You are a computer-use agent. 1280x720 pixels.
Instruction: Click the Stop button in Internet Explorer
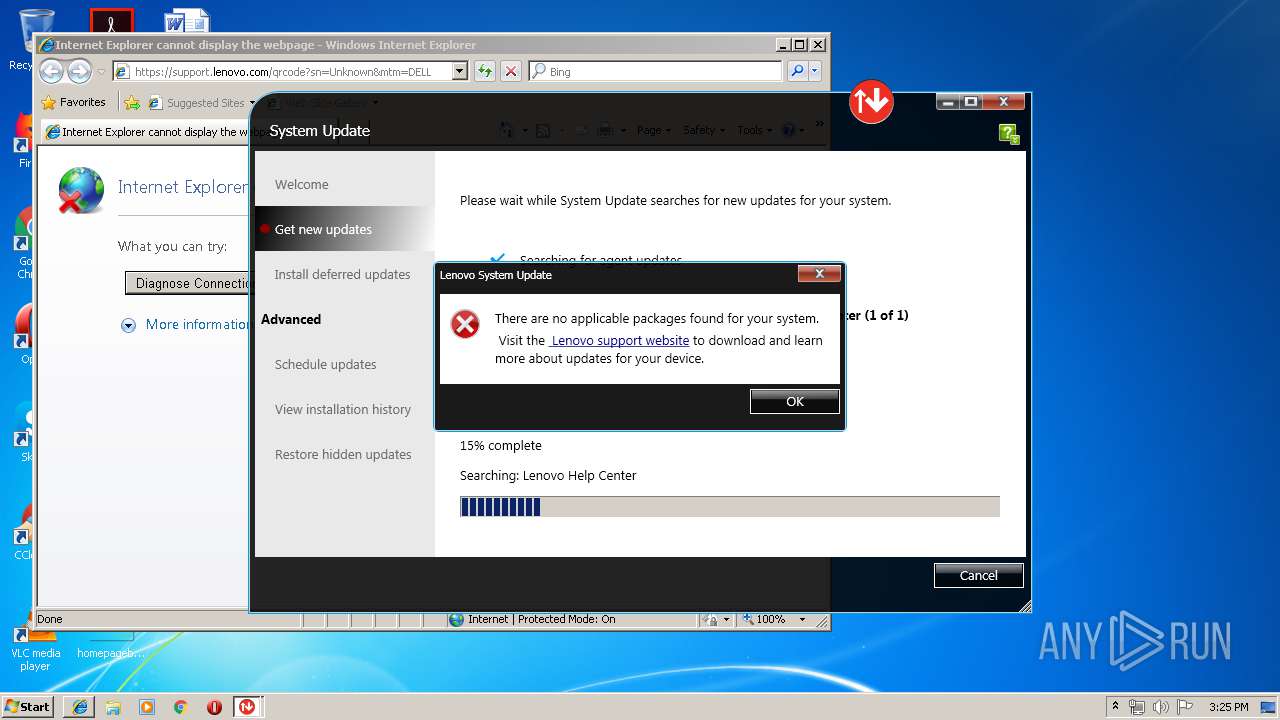pos(511,71)
